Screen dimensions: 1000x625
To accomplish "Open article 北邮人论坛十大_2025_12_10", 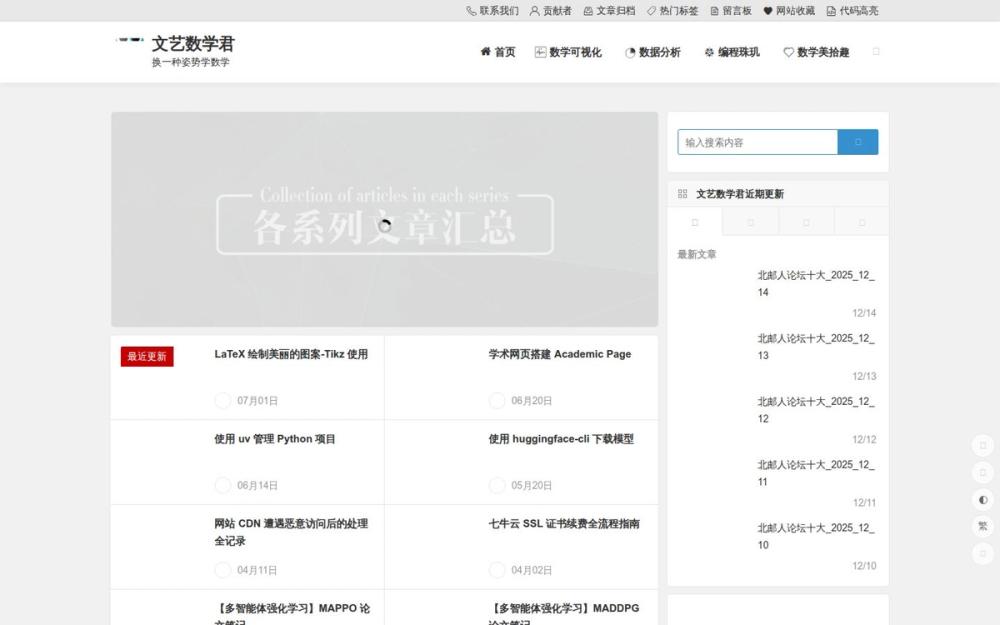I will pos(816,536).
